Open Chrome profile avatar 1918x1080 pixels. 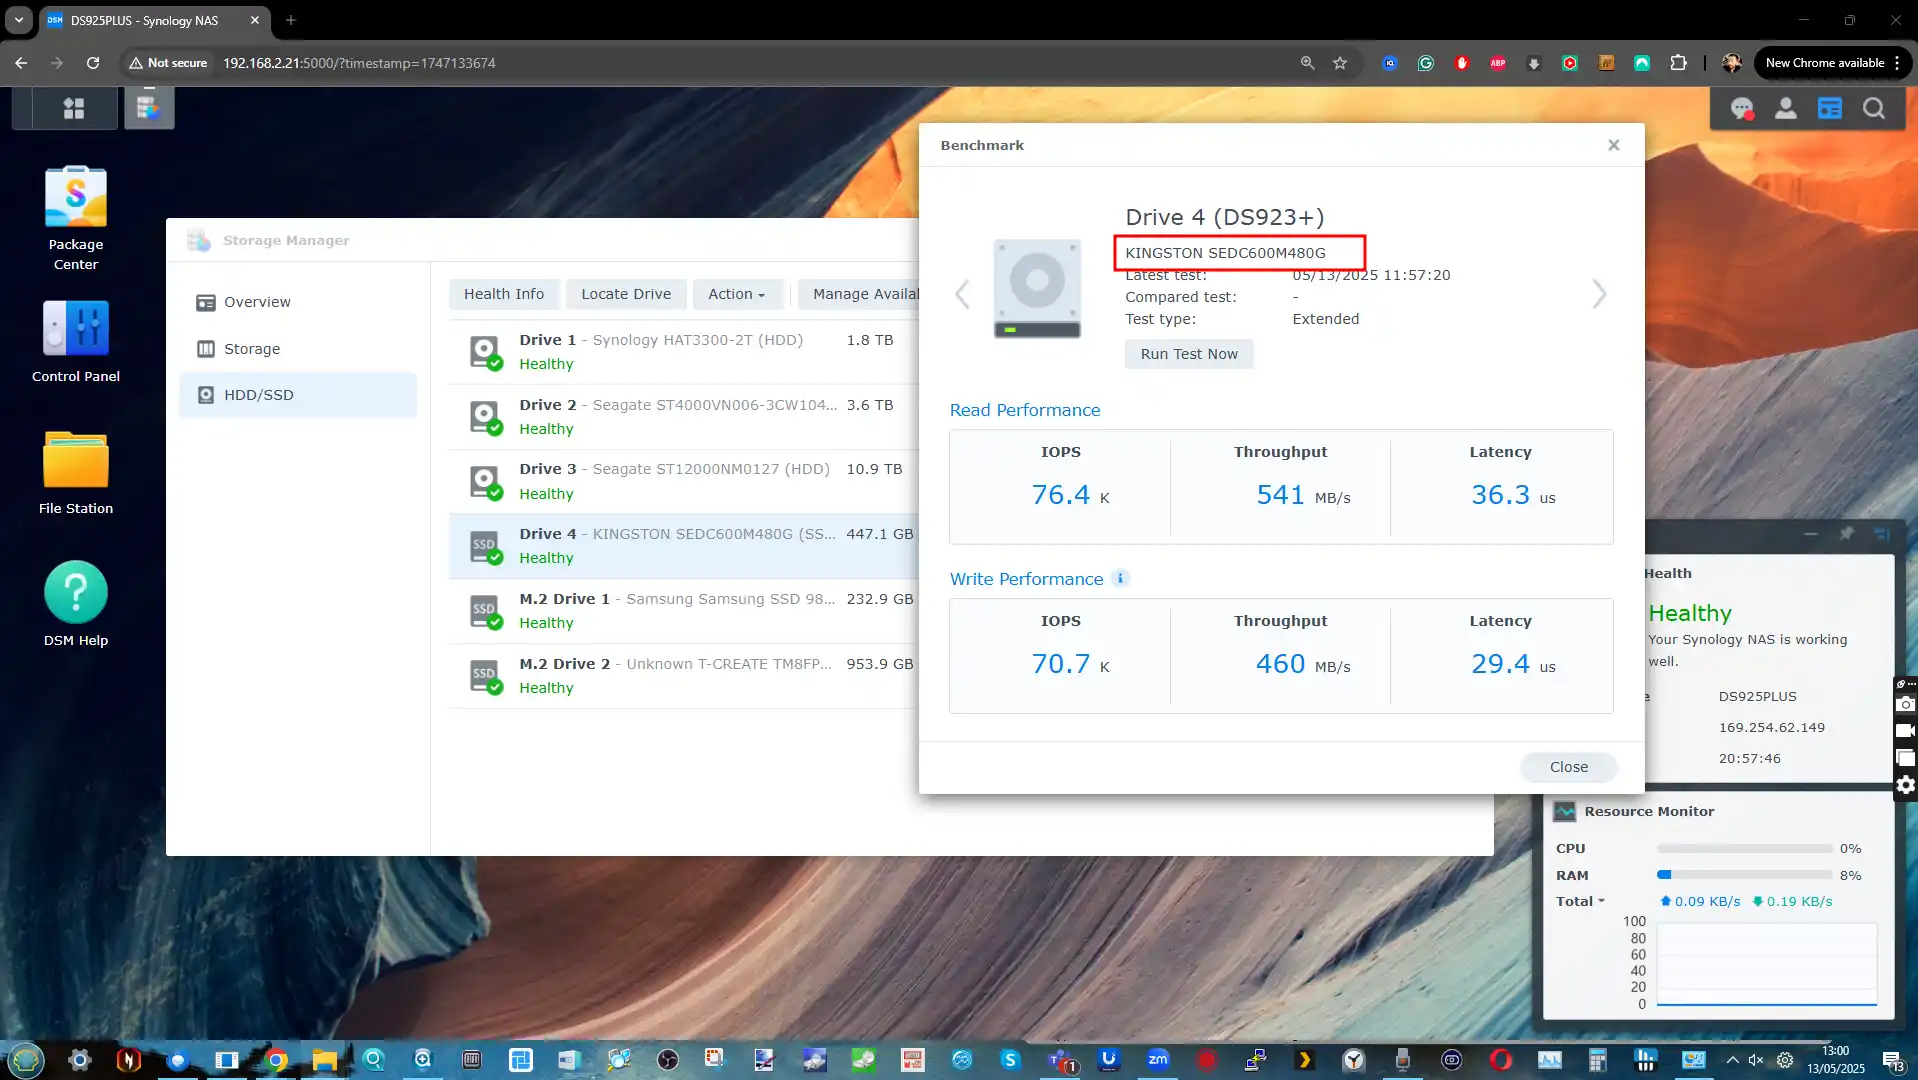(x=1732, y=63)
